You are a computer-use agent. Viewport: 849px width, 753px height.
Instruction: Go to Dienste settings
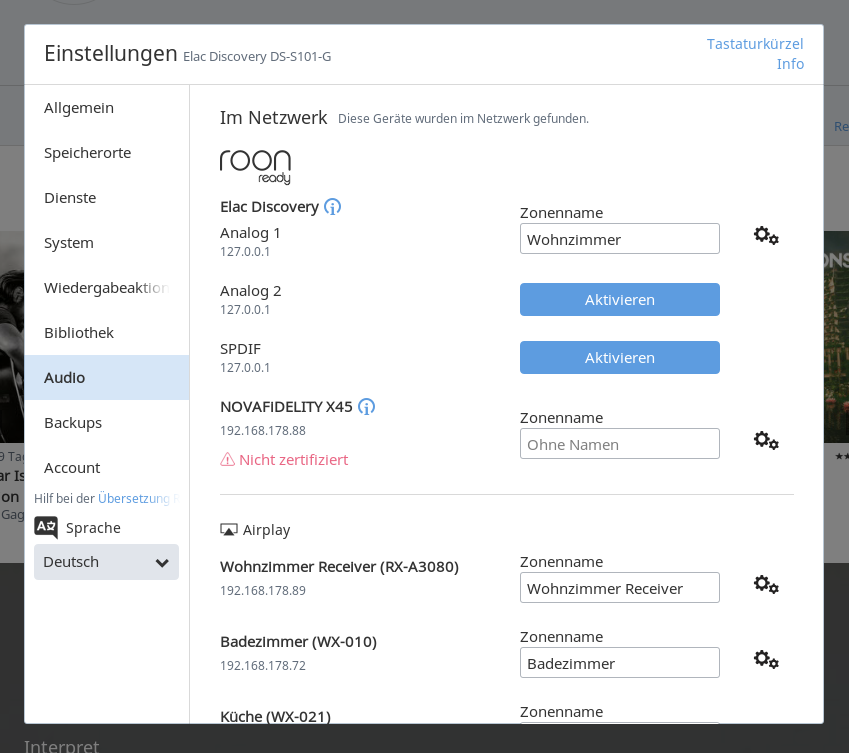(107, 198)
